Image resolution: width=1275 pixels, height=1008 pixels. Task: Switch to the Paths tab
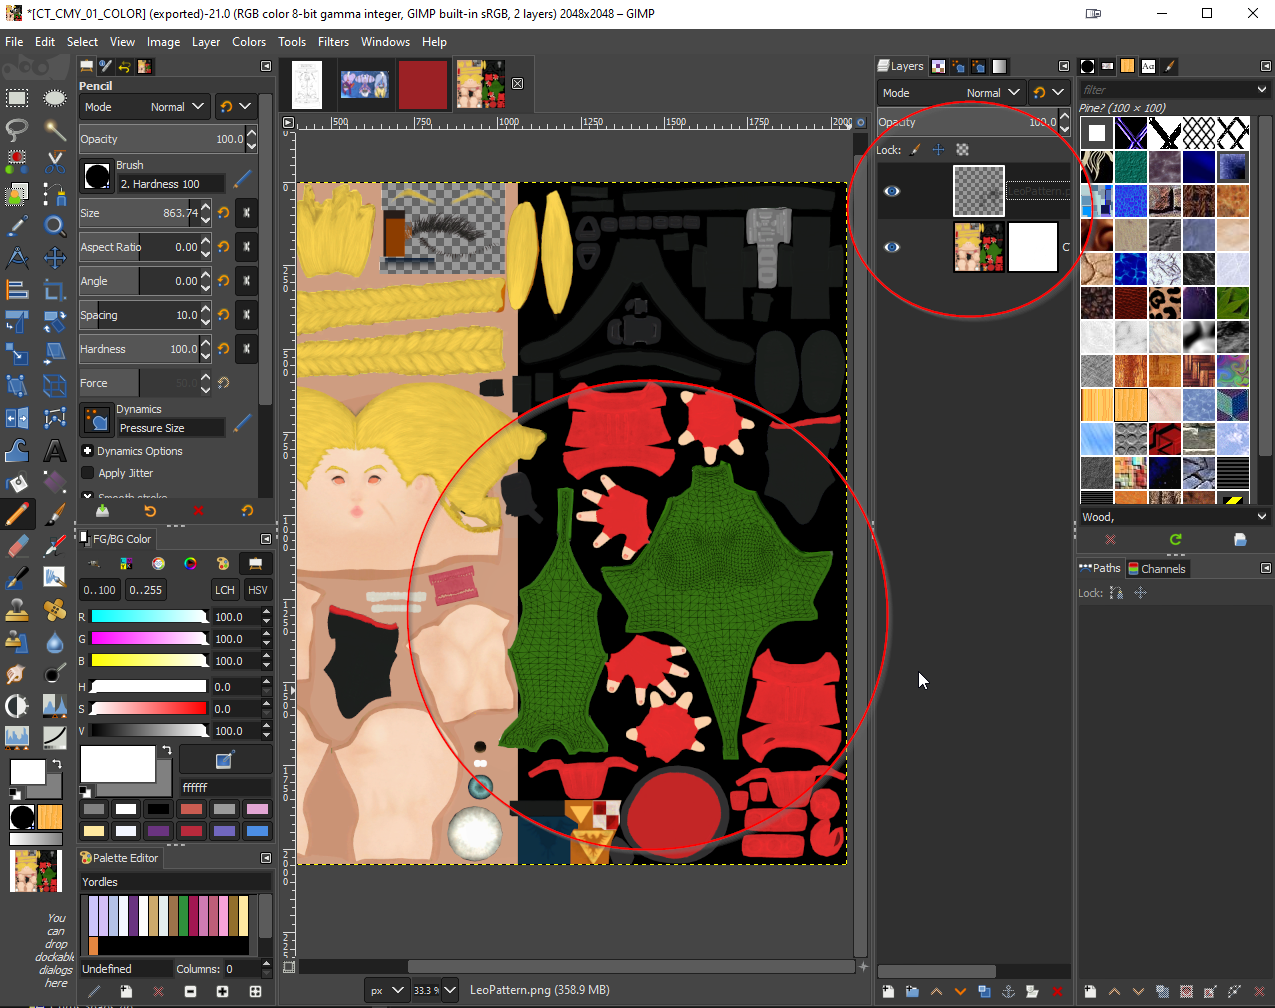1100,568
